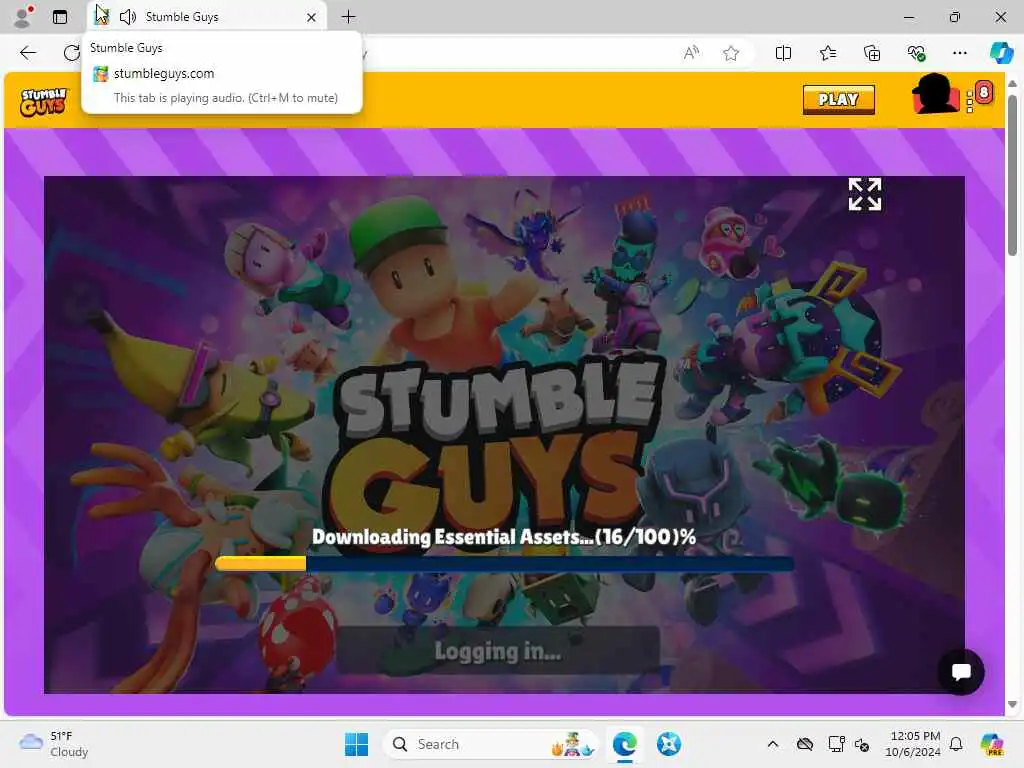Click the orange PLAY button
This screenshot has height=768, width=1024.
pyautogui.click(x=839, y=100)
